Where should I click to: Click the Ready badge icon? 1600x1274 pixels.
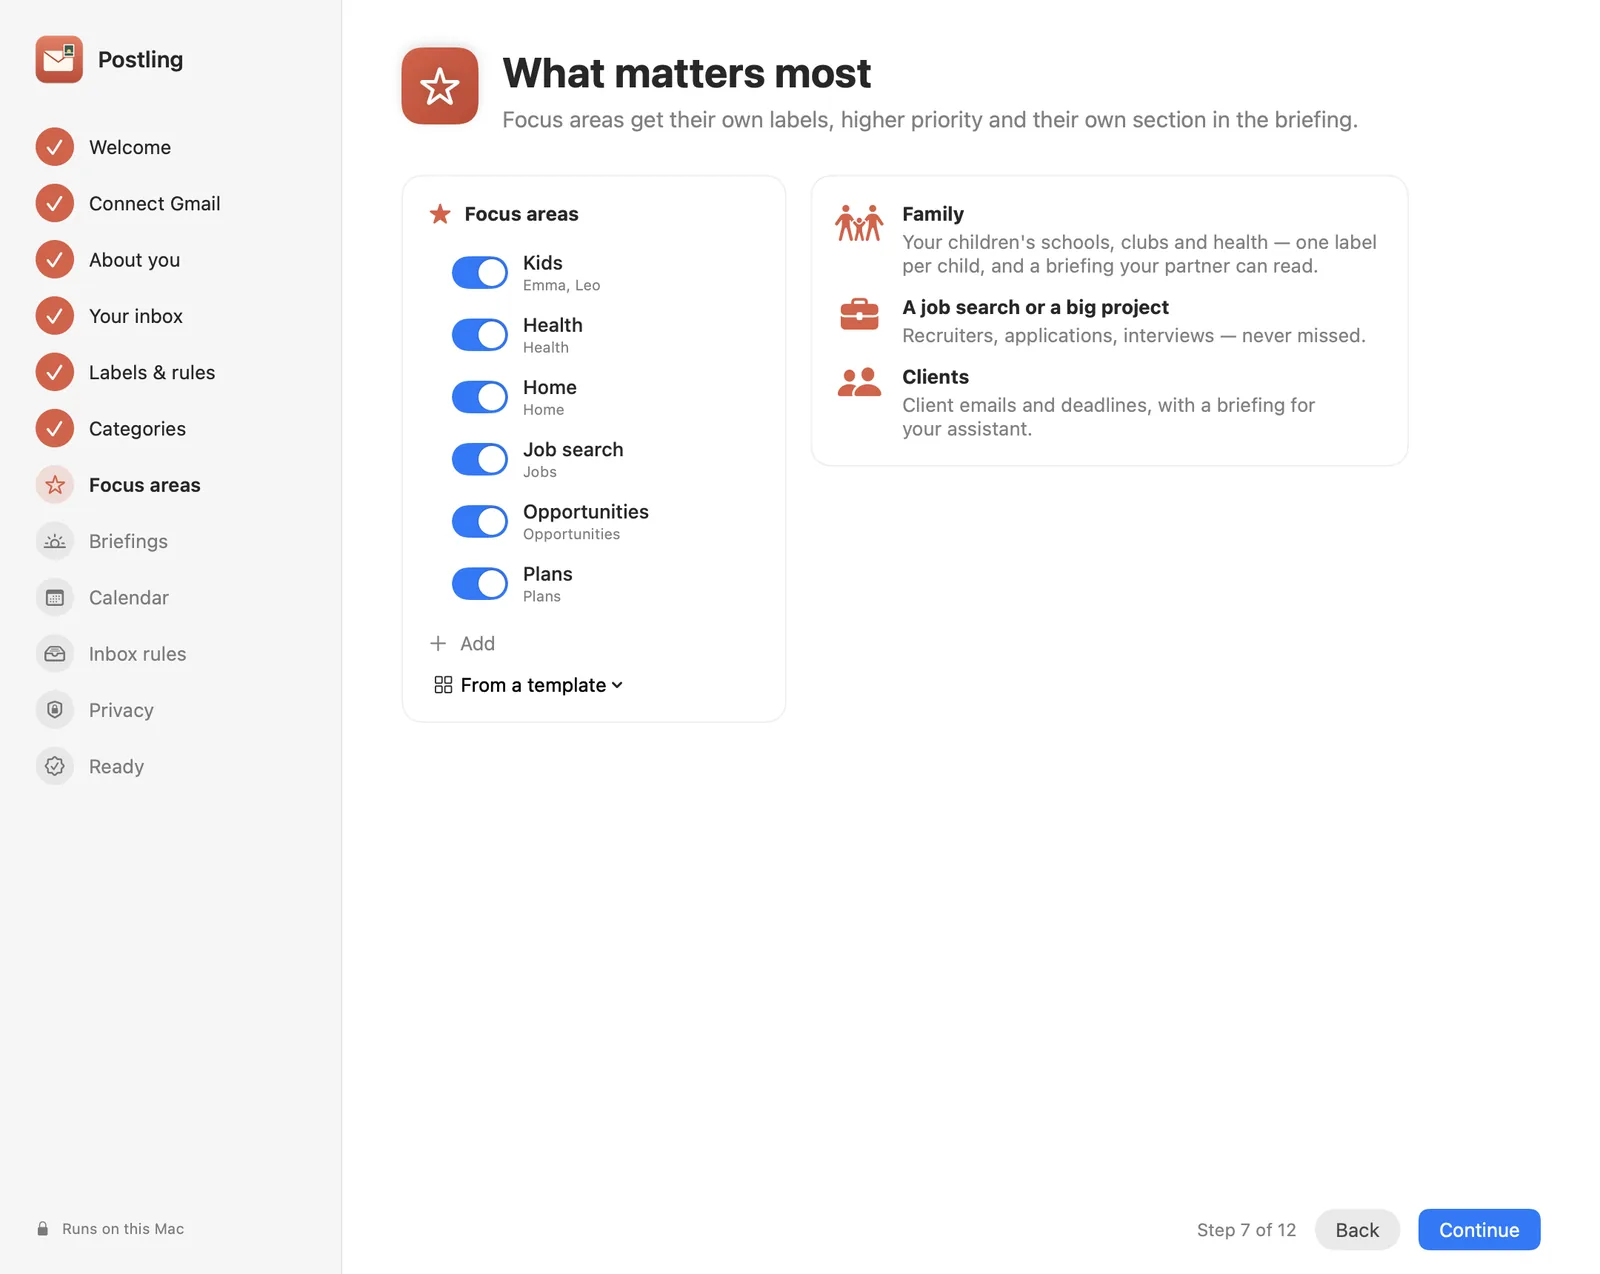tap(55, 766)
